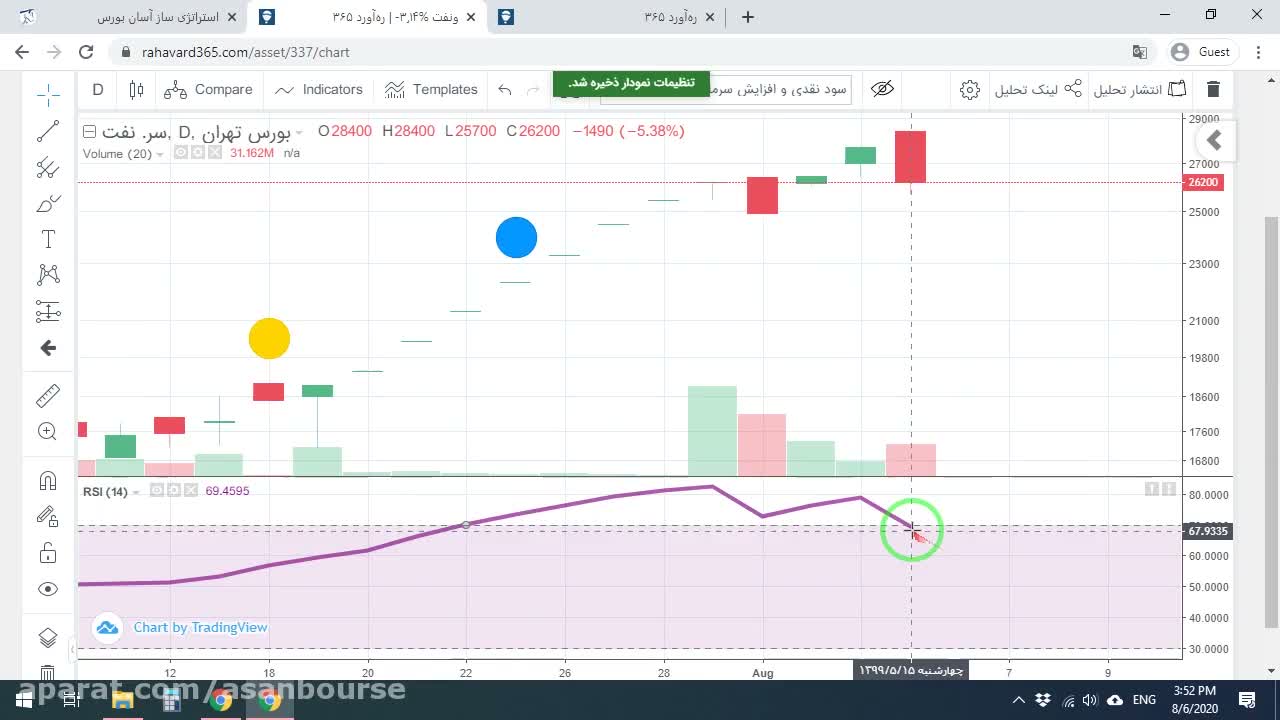This screenshot has height=720, width=1280.
Task: Select the trend line drawing tool
Action: (48, 131)
